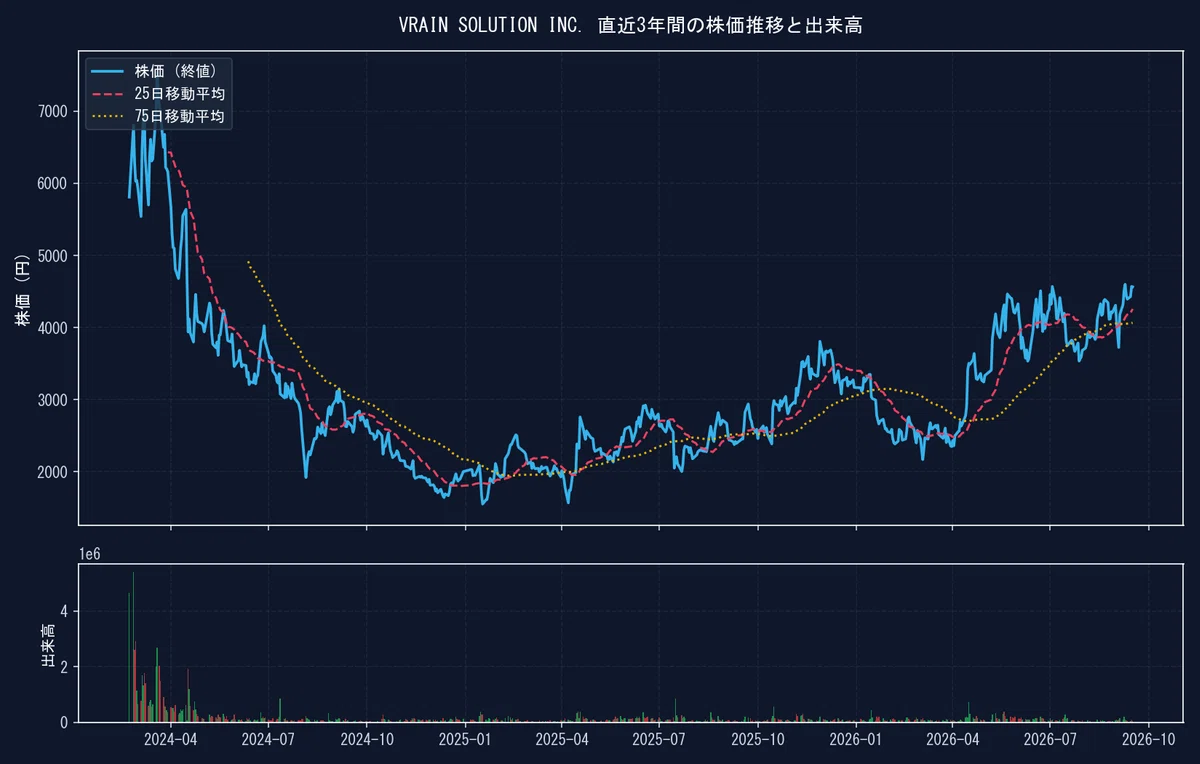Click the 2026-04 date label
The height and width of the screenshot is (764, 1200).
[955, 740]
